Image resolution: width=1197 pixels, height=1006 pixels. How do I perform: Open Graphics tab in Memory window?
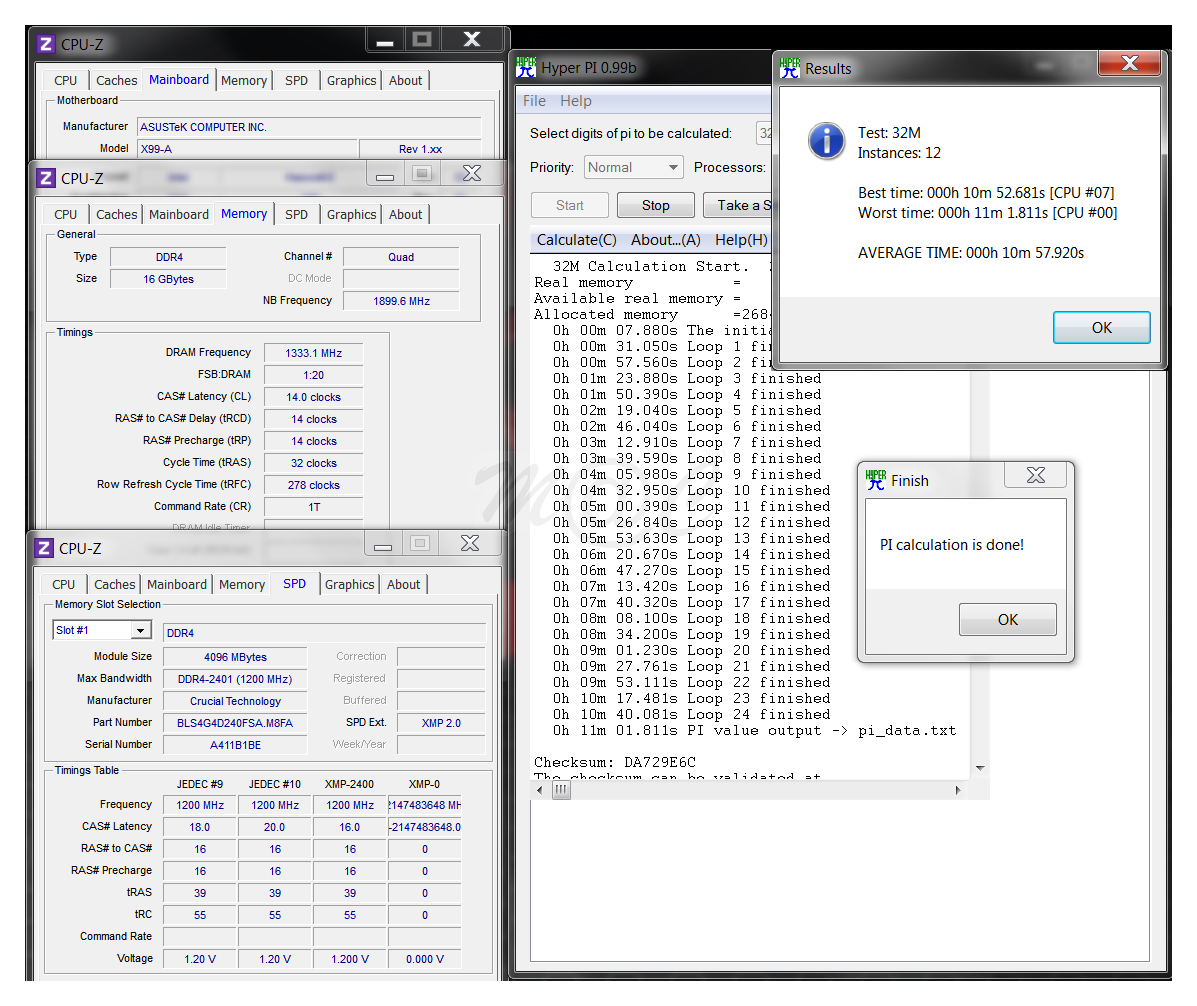351,214
